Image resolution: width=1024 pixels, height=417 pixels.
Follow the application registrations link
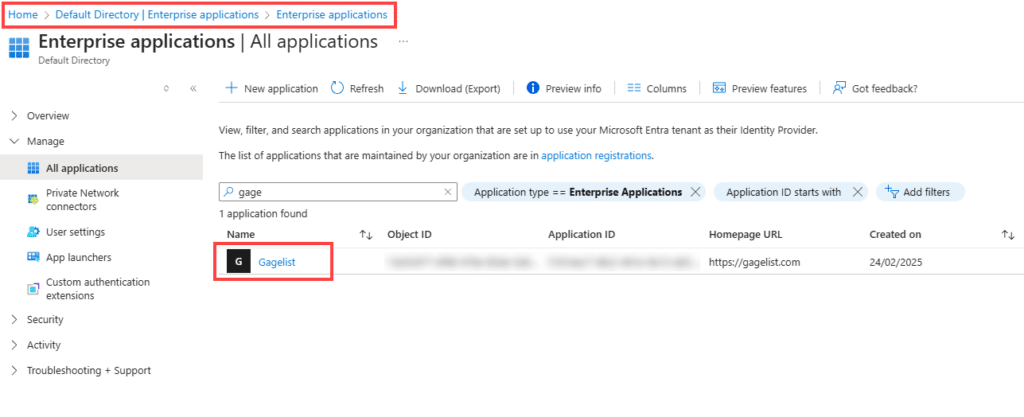click(x=596, y=156)
